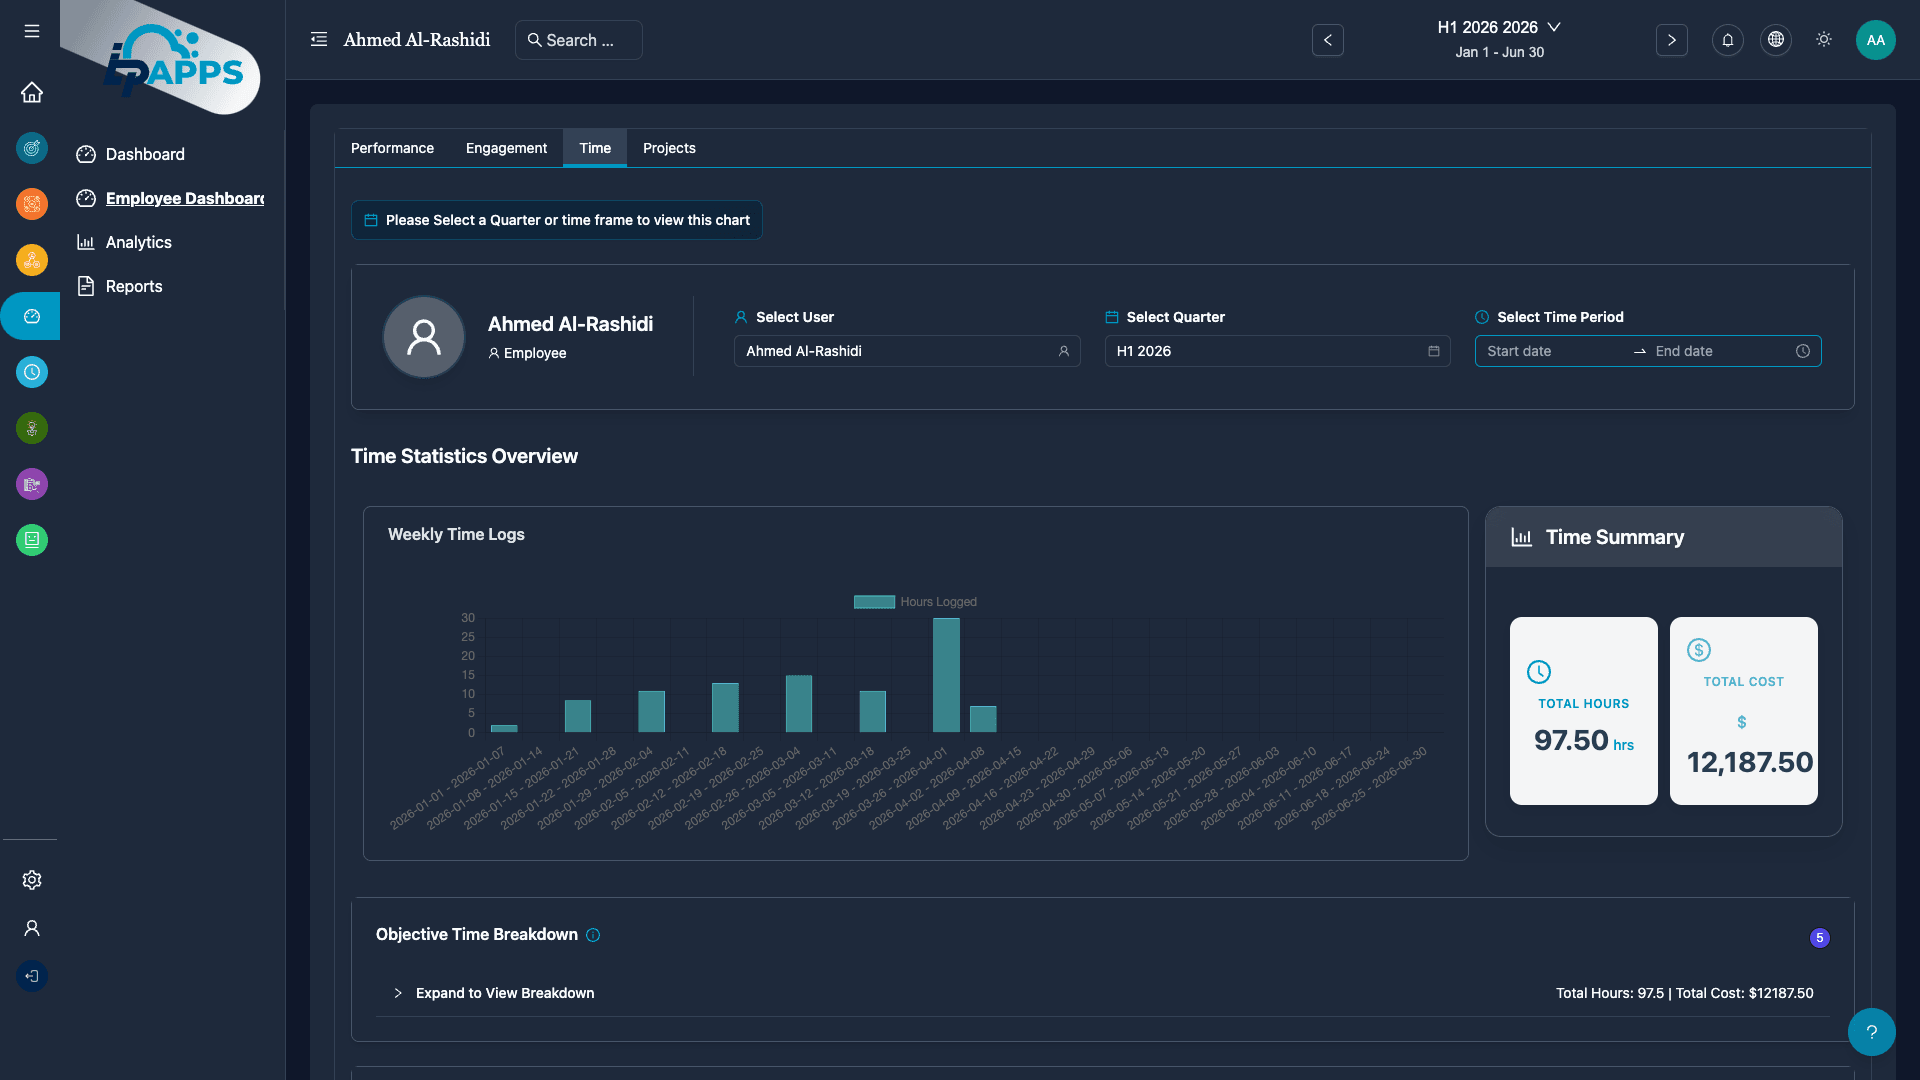
Task: Open the purple document search sidebar icon
Action: pyautogui.click(x=31, y=484)
